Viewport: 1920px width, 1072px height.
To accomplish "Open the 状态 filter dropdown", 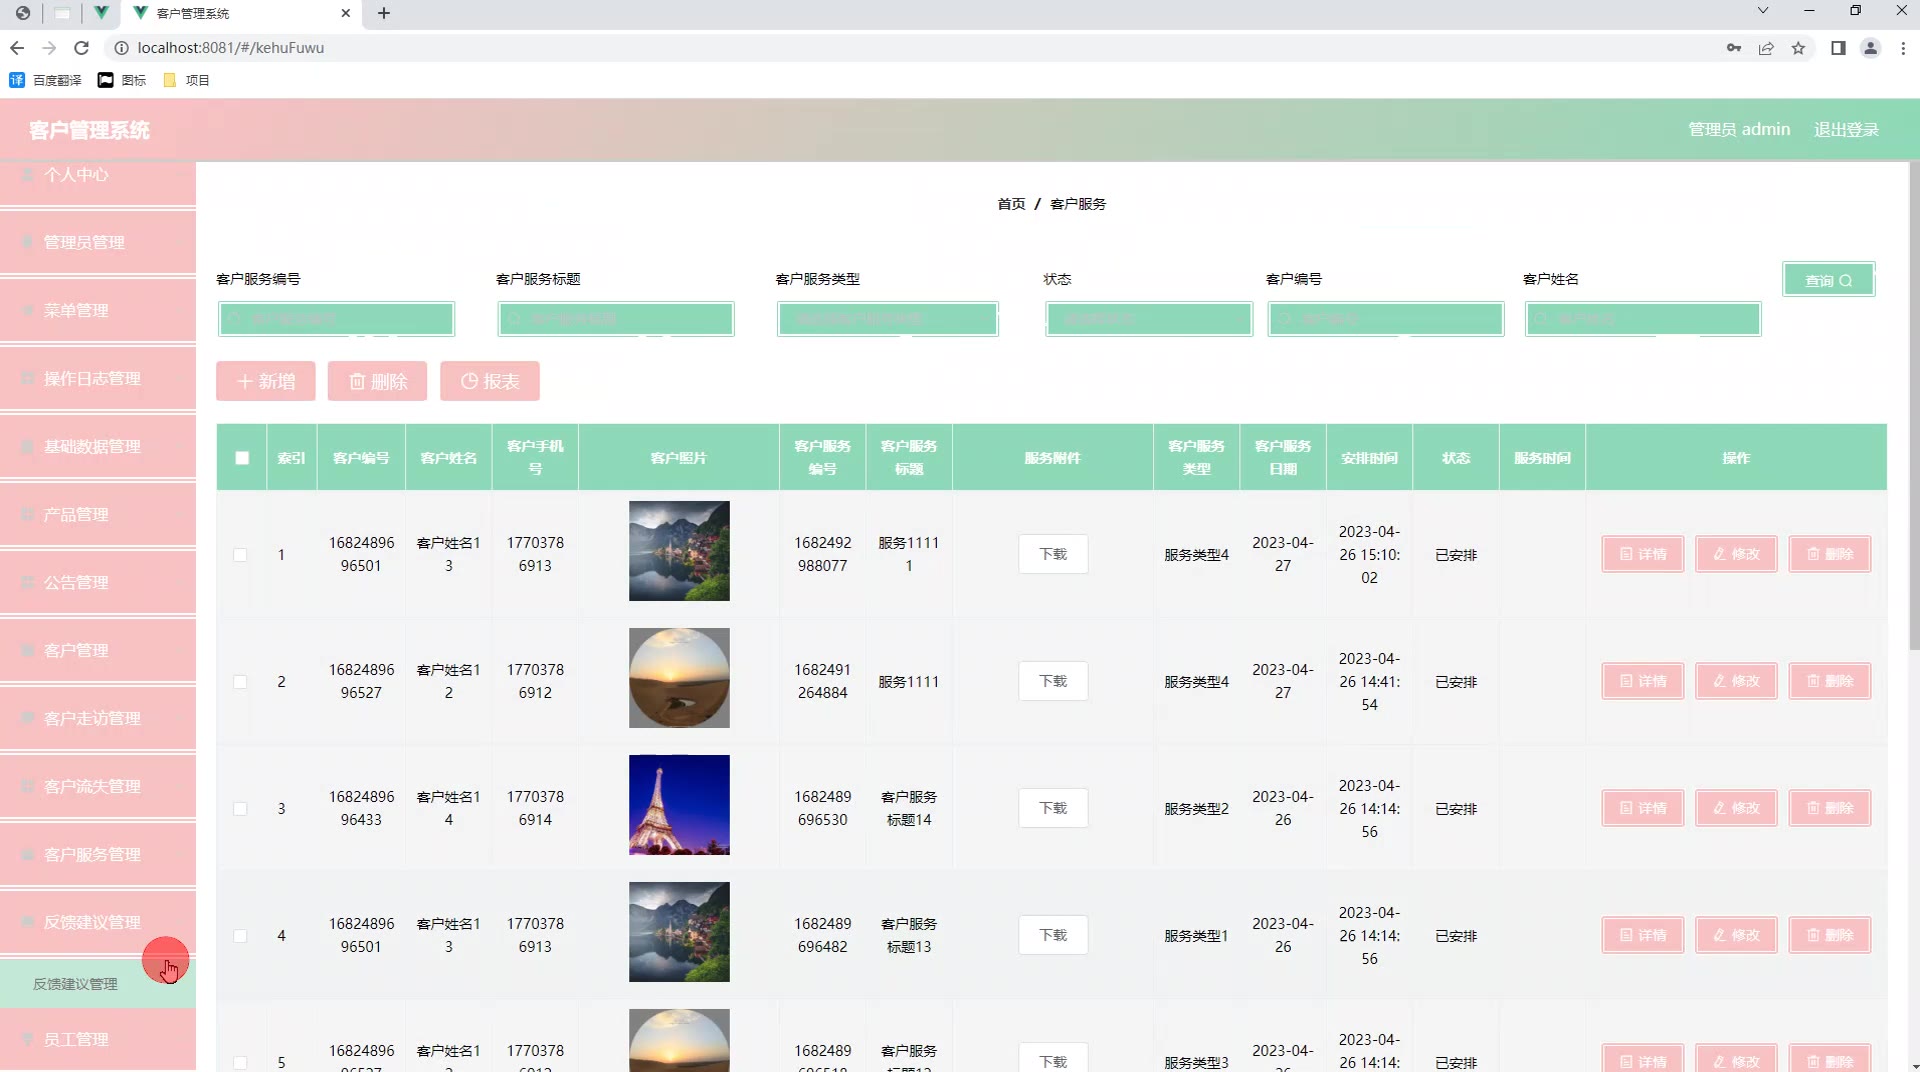I will 1148,319.
